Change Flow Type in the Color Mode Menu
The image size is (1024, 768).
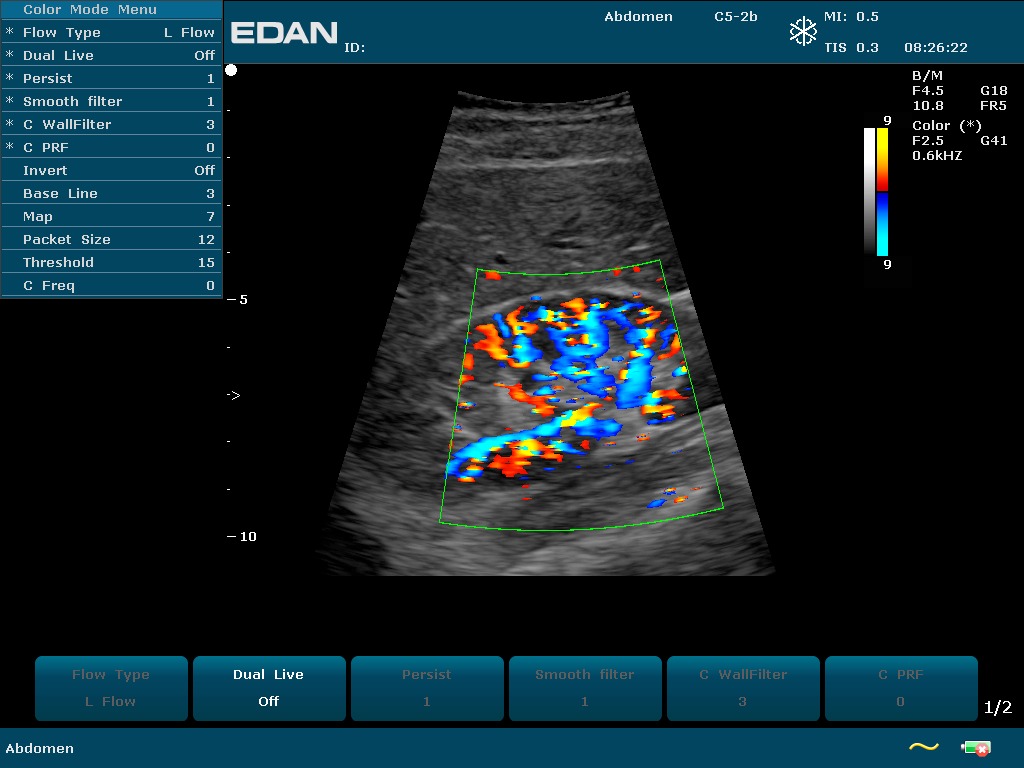point(111,33)
